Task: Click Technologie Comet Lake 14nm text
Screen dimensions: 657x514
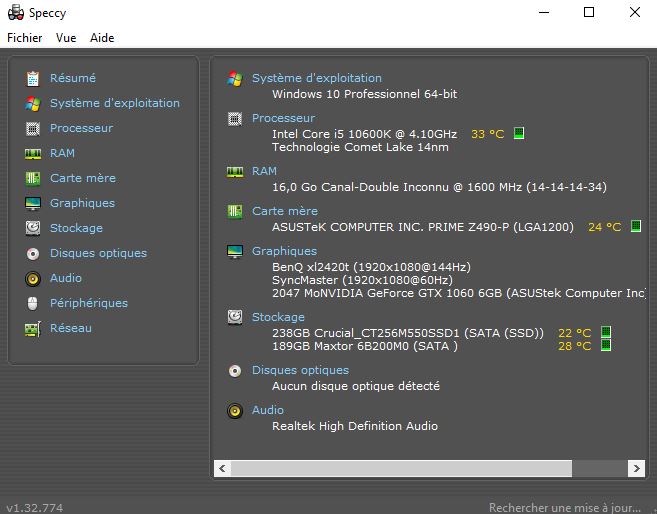Action: click(x=360, y=147)
